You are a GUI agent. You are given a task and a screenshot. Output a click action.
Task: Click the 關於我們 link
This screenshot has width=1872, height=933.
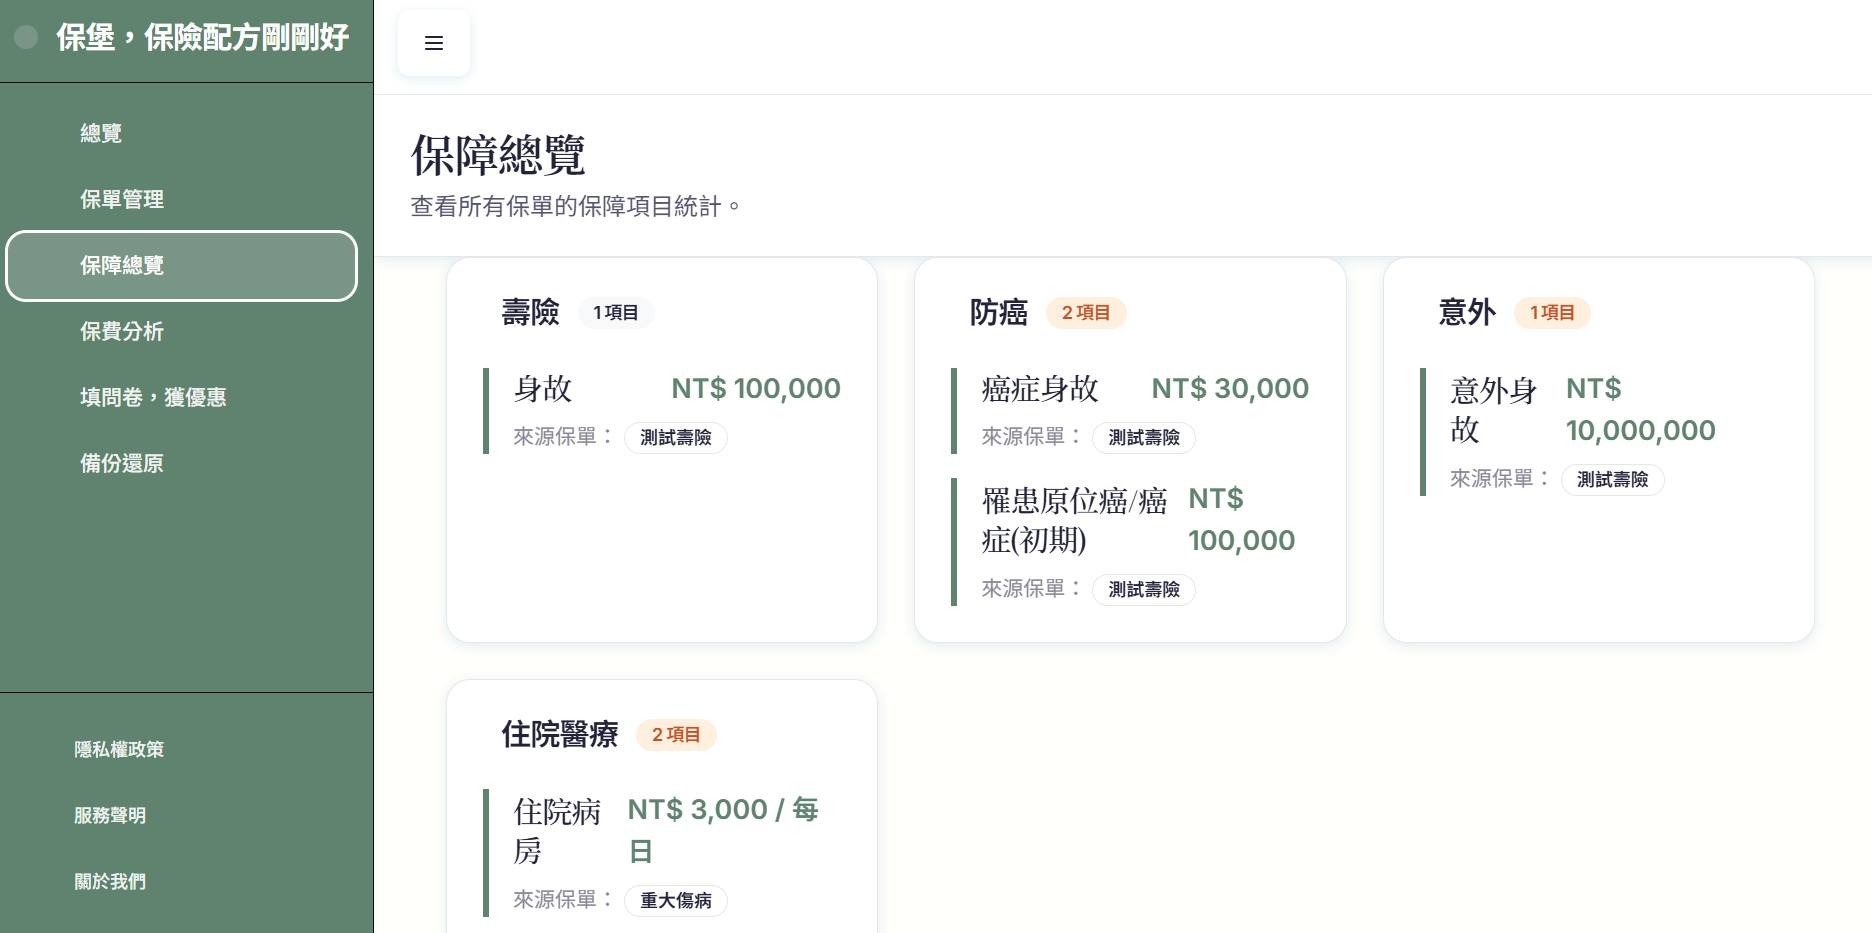coord(110,881)
